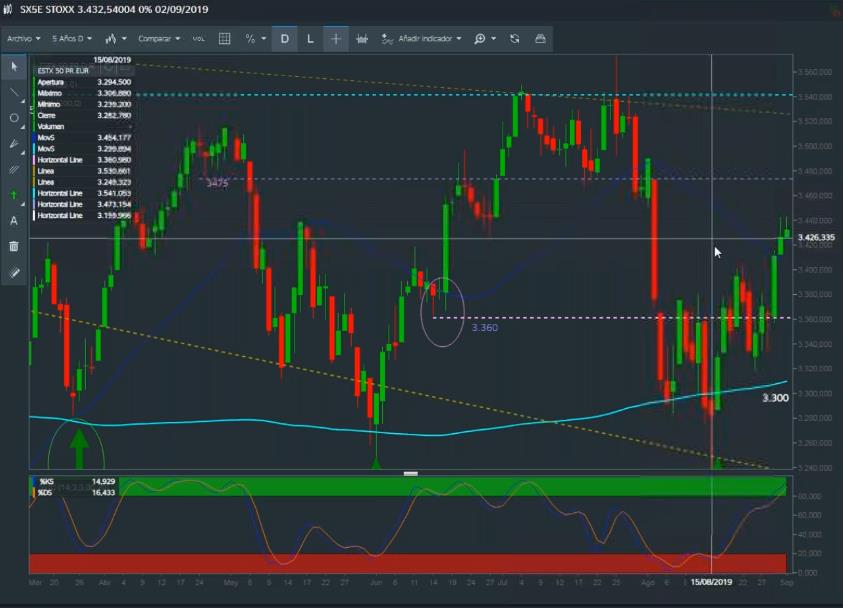Click the big green up arrow drawing on chart

tap(79, 448)
